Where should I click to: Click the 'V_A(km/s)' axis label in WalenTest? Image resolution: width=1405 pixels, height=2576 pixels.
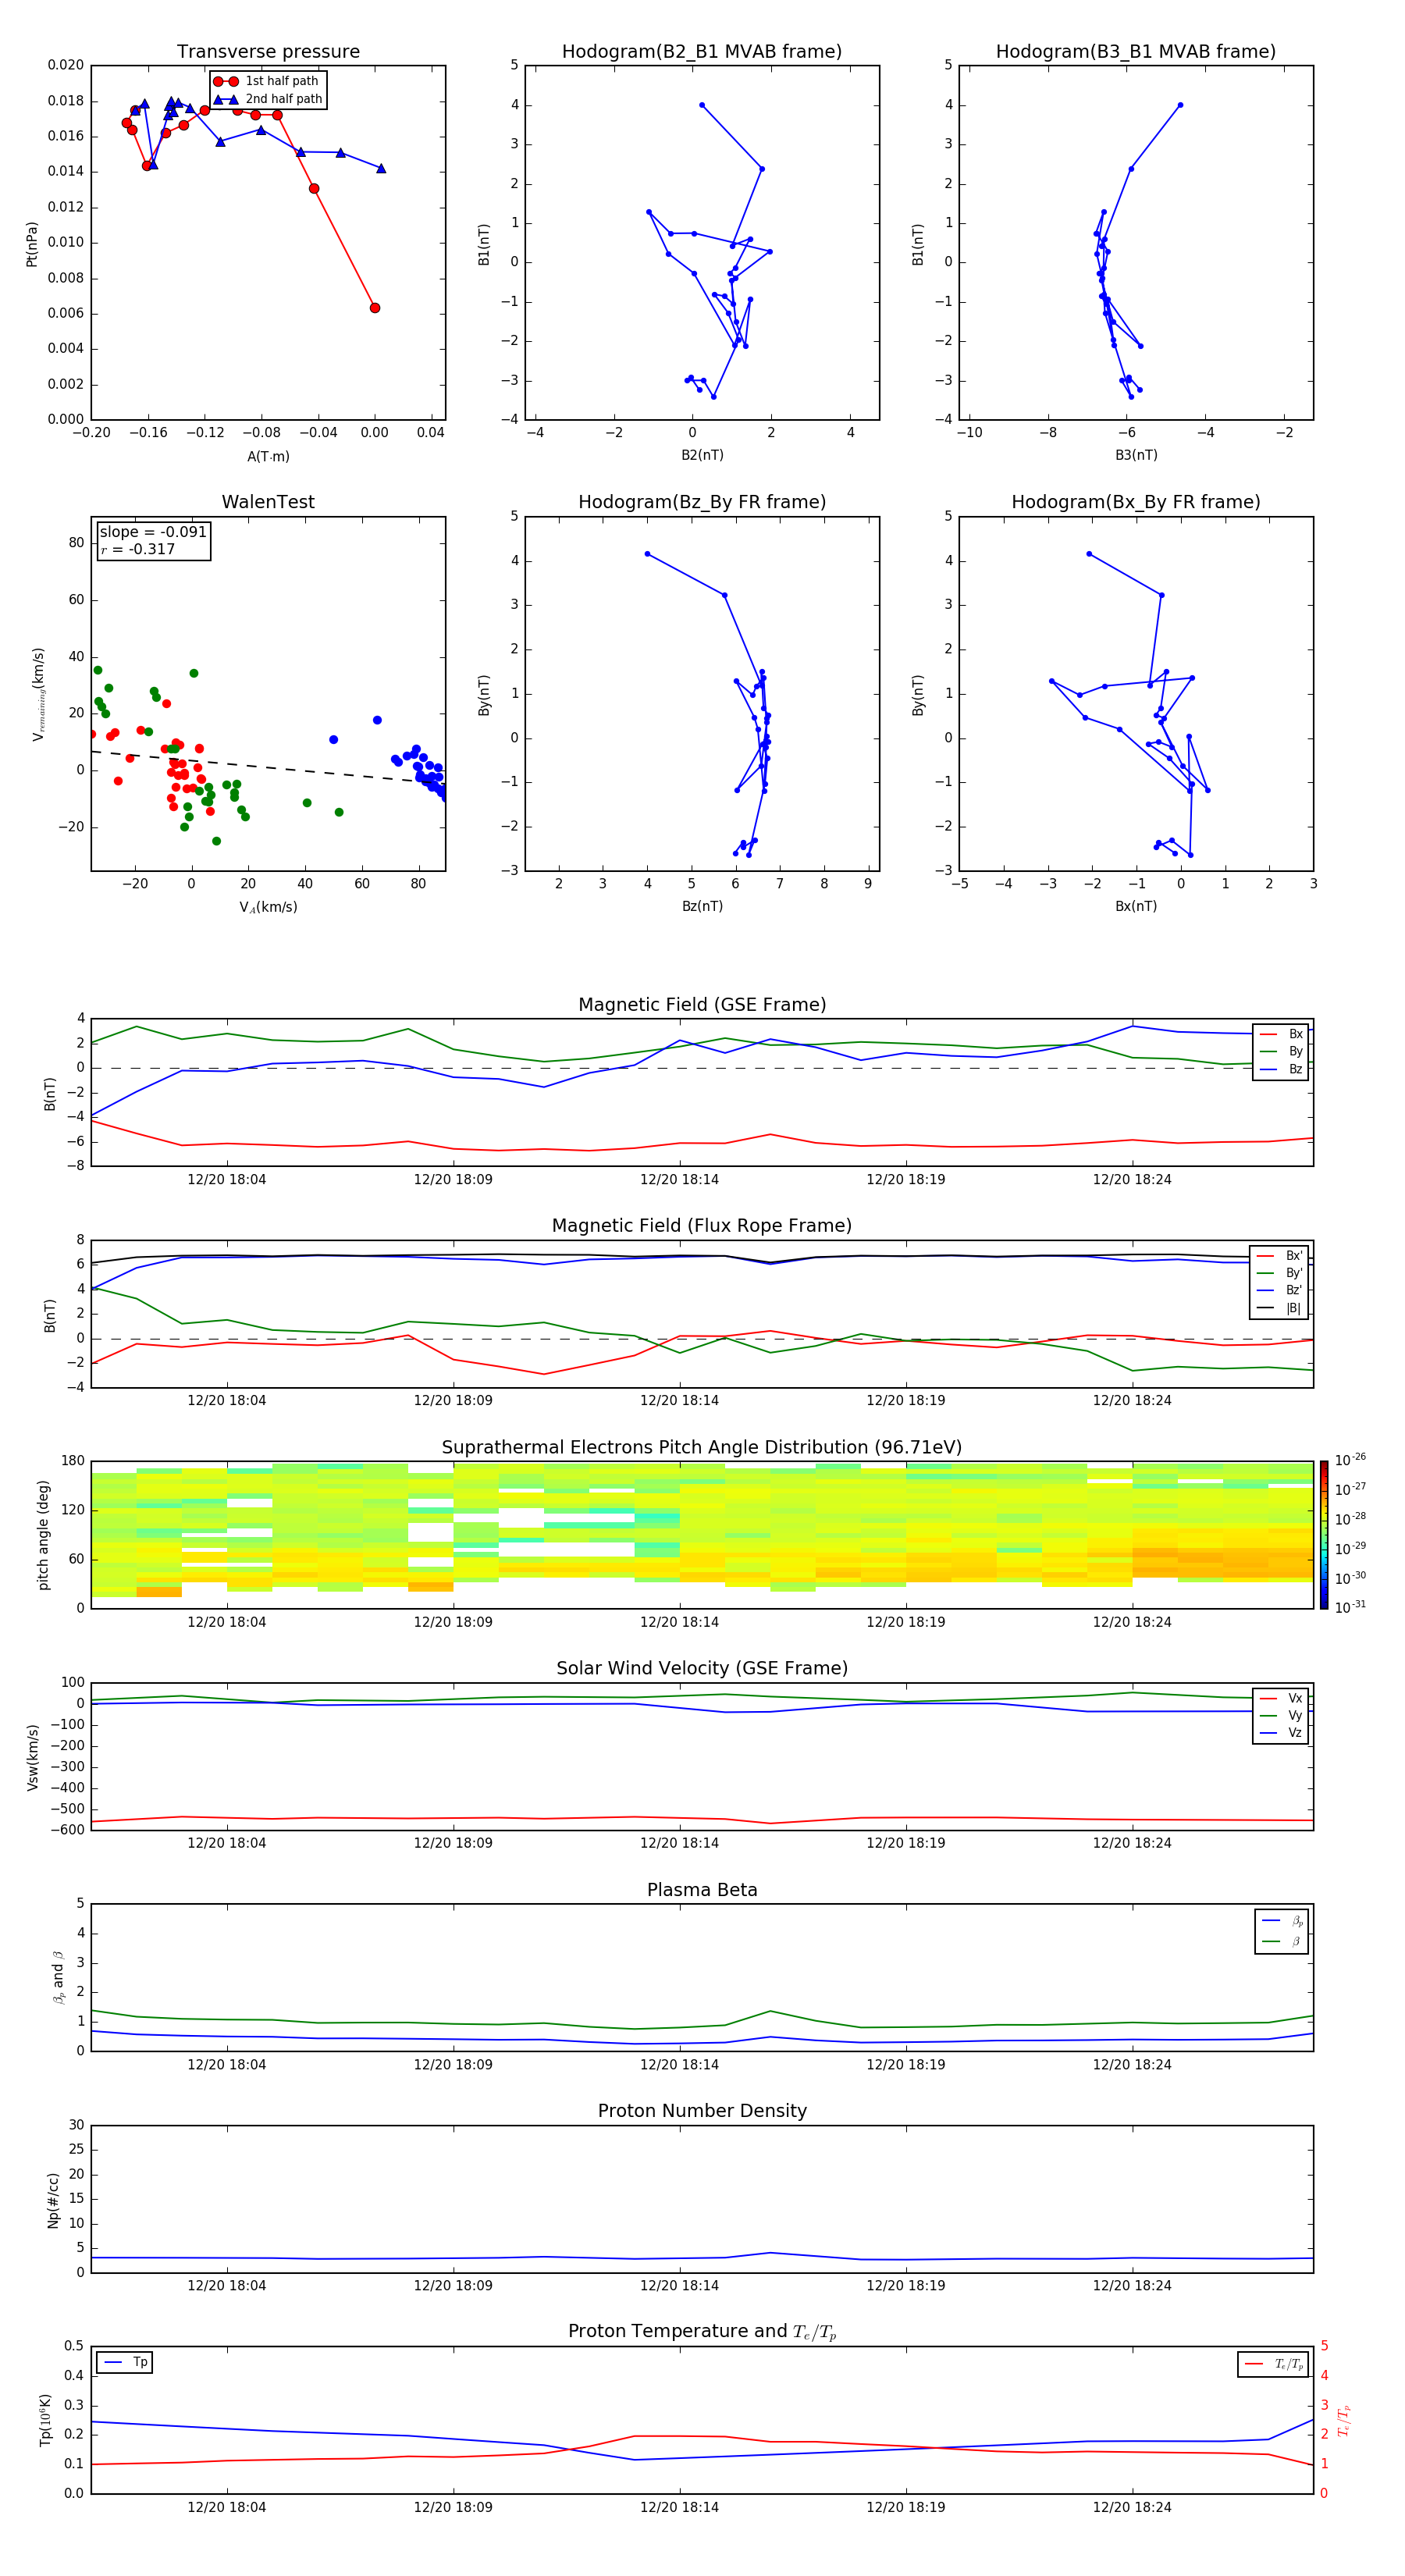point(268,907)
